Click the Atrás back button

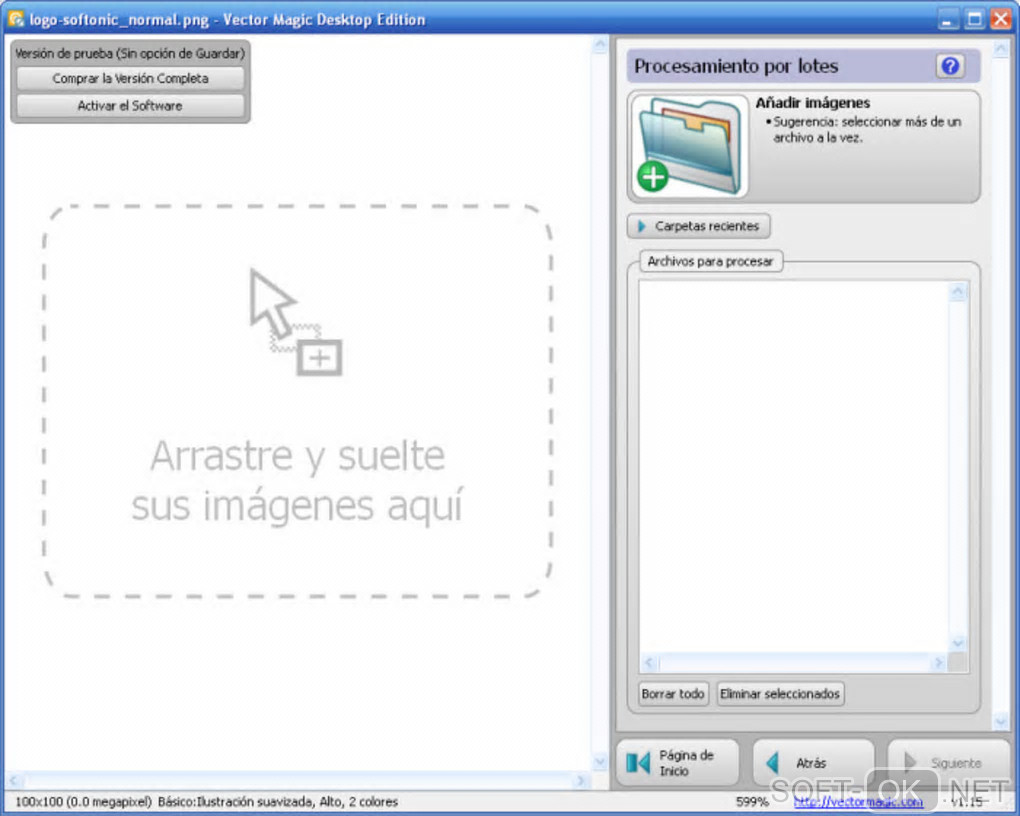tap(813, 762)
